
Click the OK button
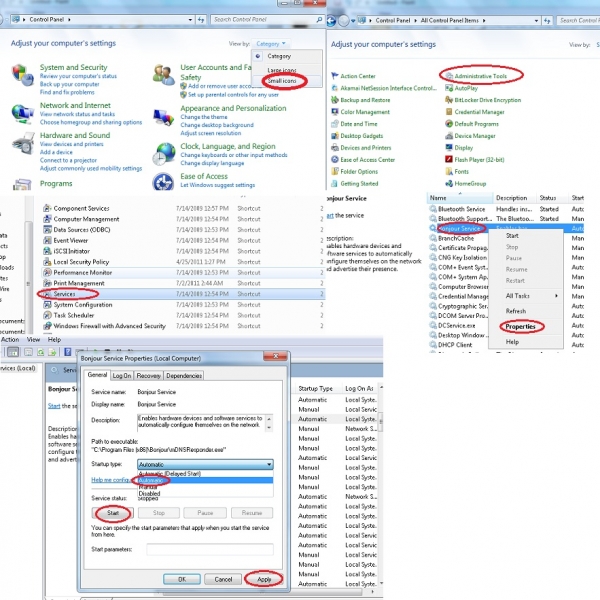(x=182, y=579)
